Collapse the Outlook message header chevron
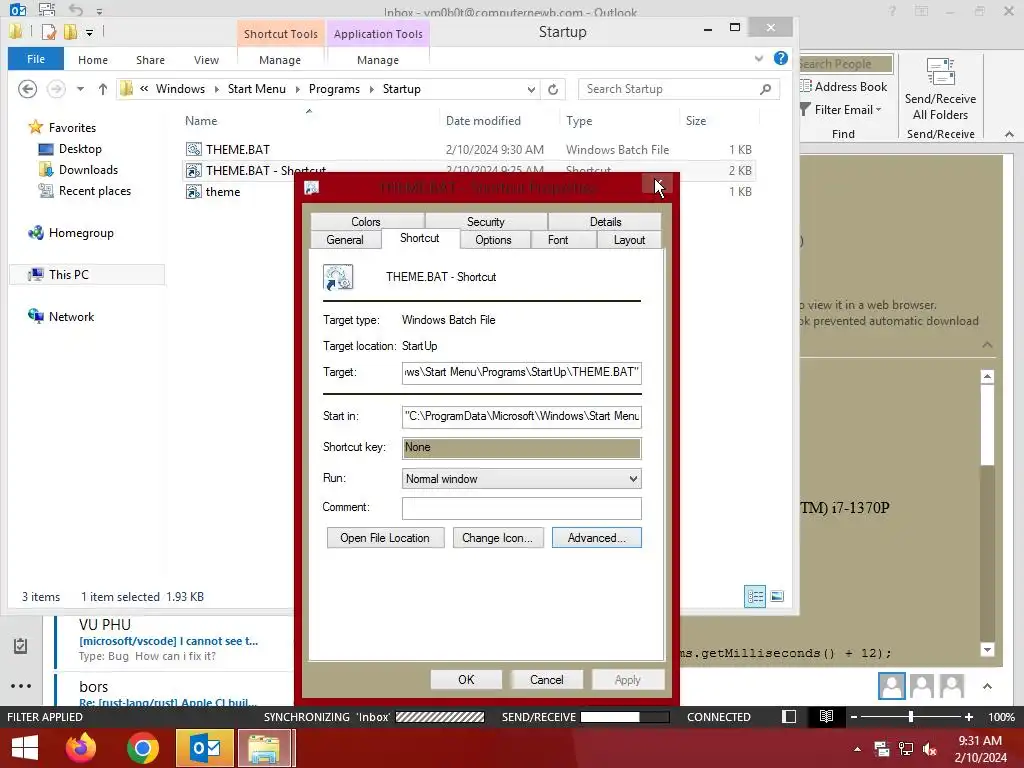This screenshot has width=1024, height=768. click(987, 344)
